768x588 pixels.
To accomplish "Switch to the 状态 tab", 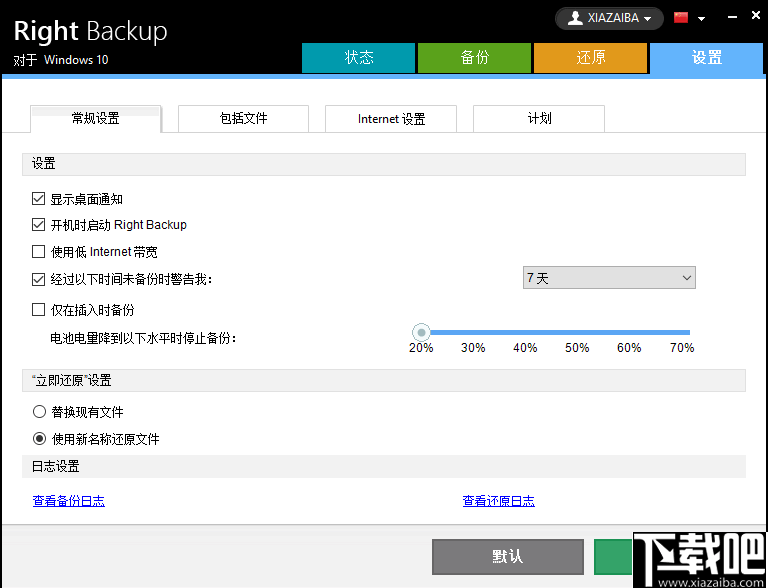I will 359,58.
